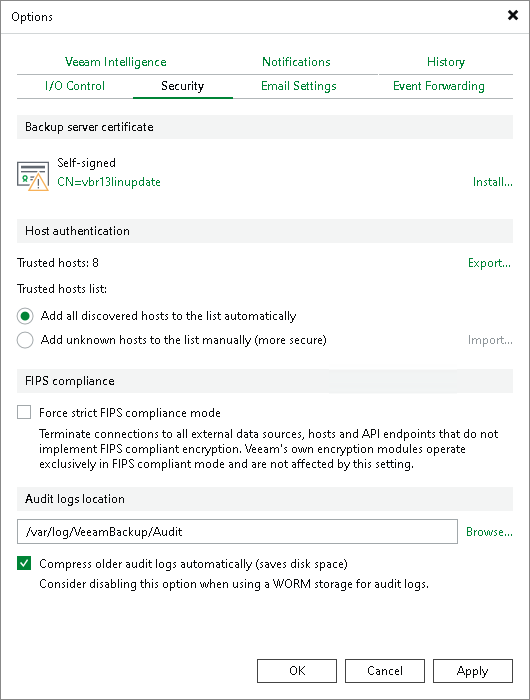Click the Trusted hosts list: label
Screen dimensions: 530x700
(62, 289)
